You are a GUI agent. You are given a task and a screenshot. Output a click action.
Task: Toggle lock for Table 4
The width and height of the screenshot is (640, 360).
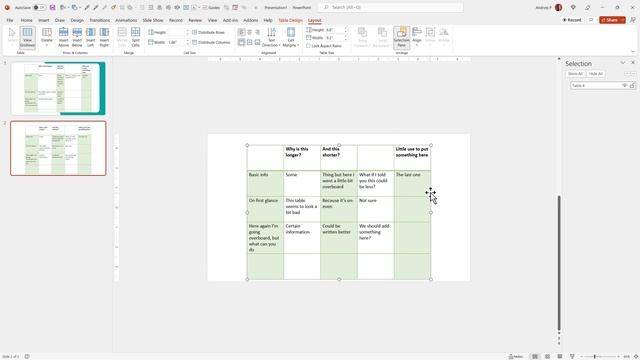[x=632, y=85]
